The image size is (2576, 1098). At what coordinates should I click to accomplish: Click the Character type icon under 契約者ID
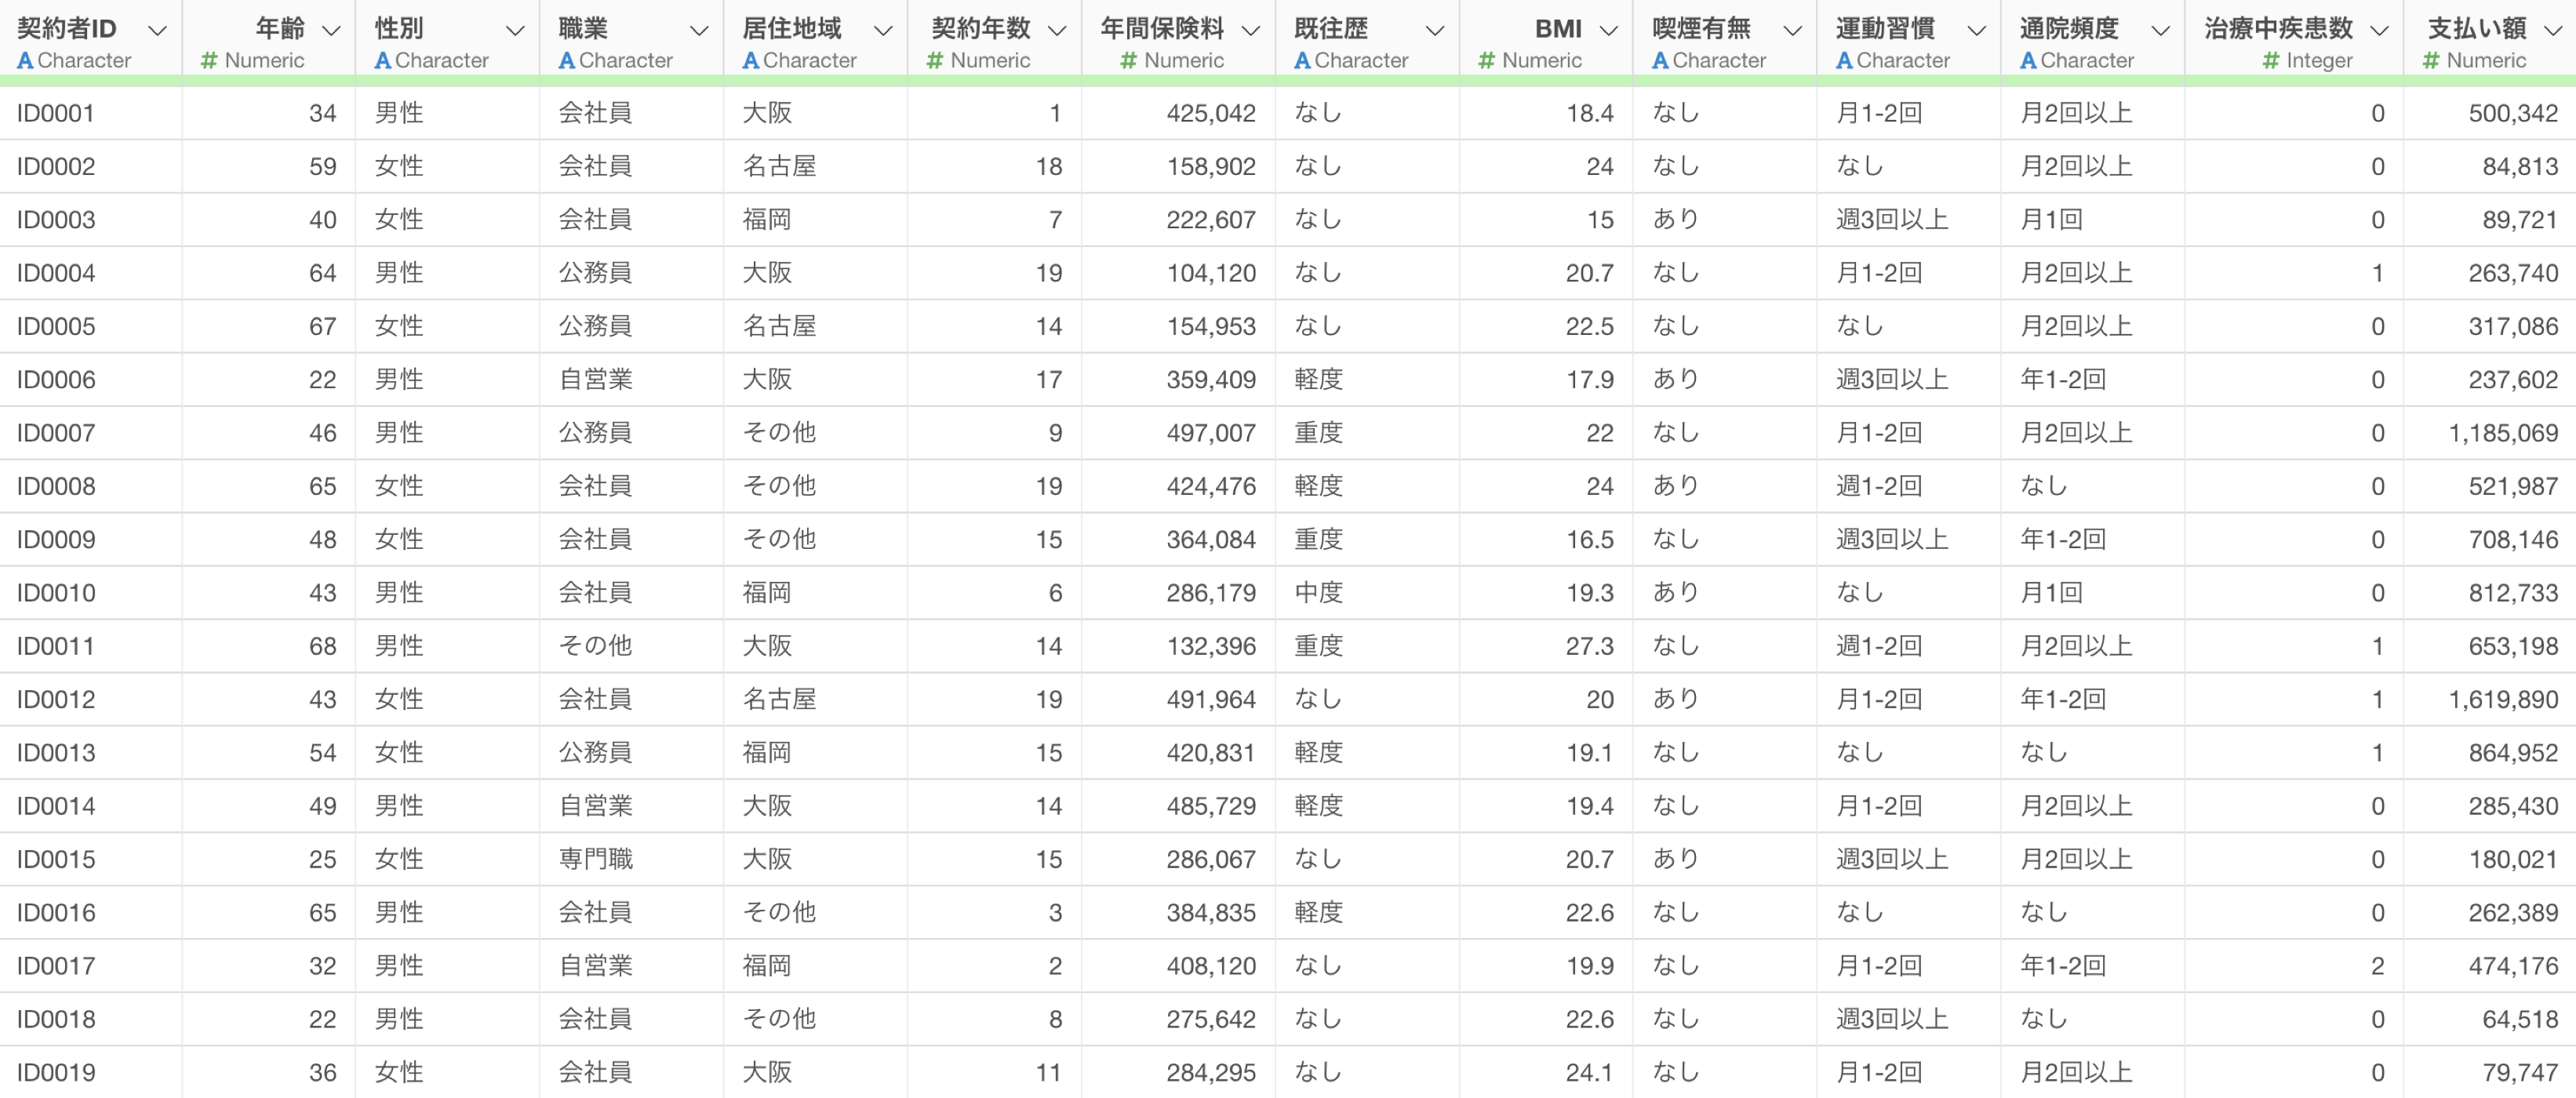[x=26, y=61]
